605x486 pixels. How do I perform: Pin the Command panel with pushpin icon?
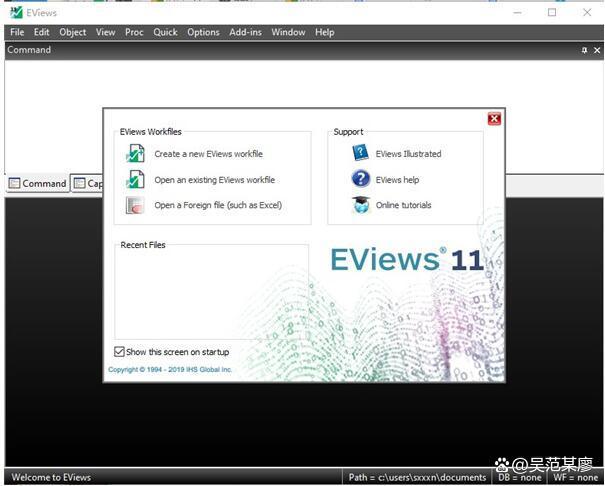click(x=584, y=50)
